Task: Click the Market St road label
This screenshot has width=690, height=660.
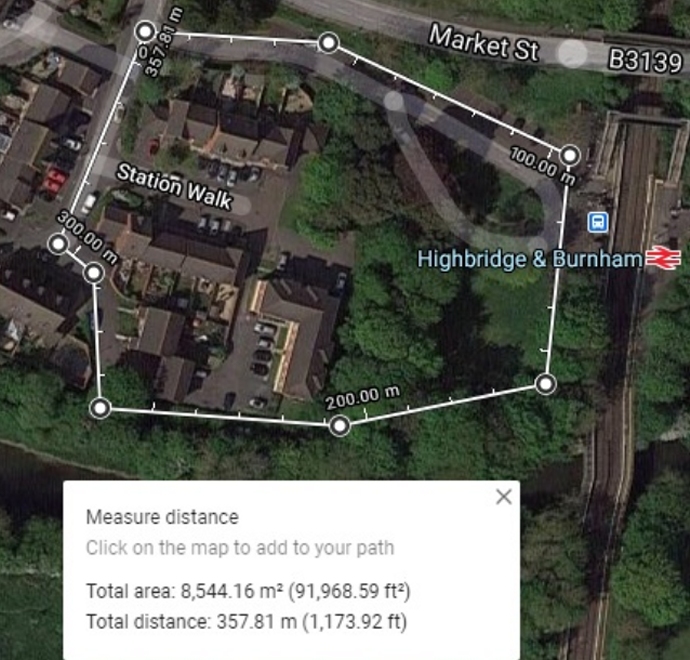Action: pyautogui.click(x=484, y=43)
